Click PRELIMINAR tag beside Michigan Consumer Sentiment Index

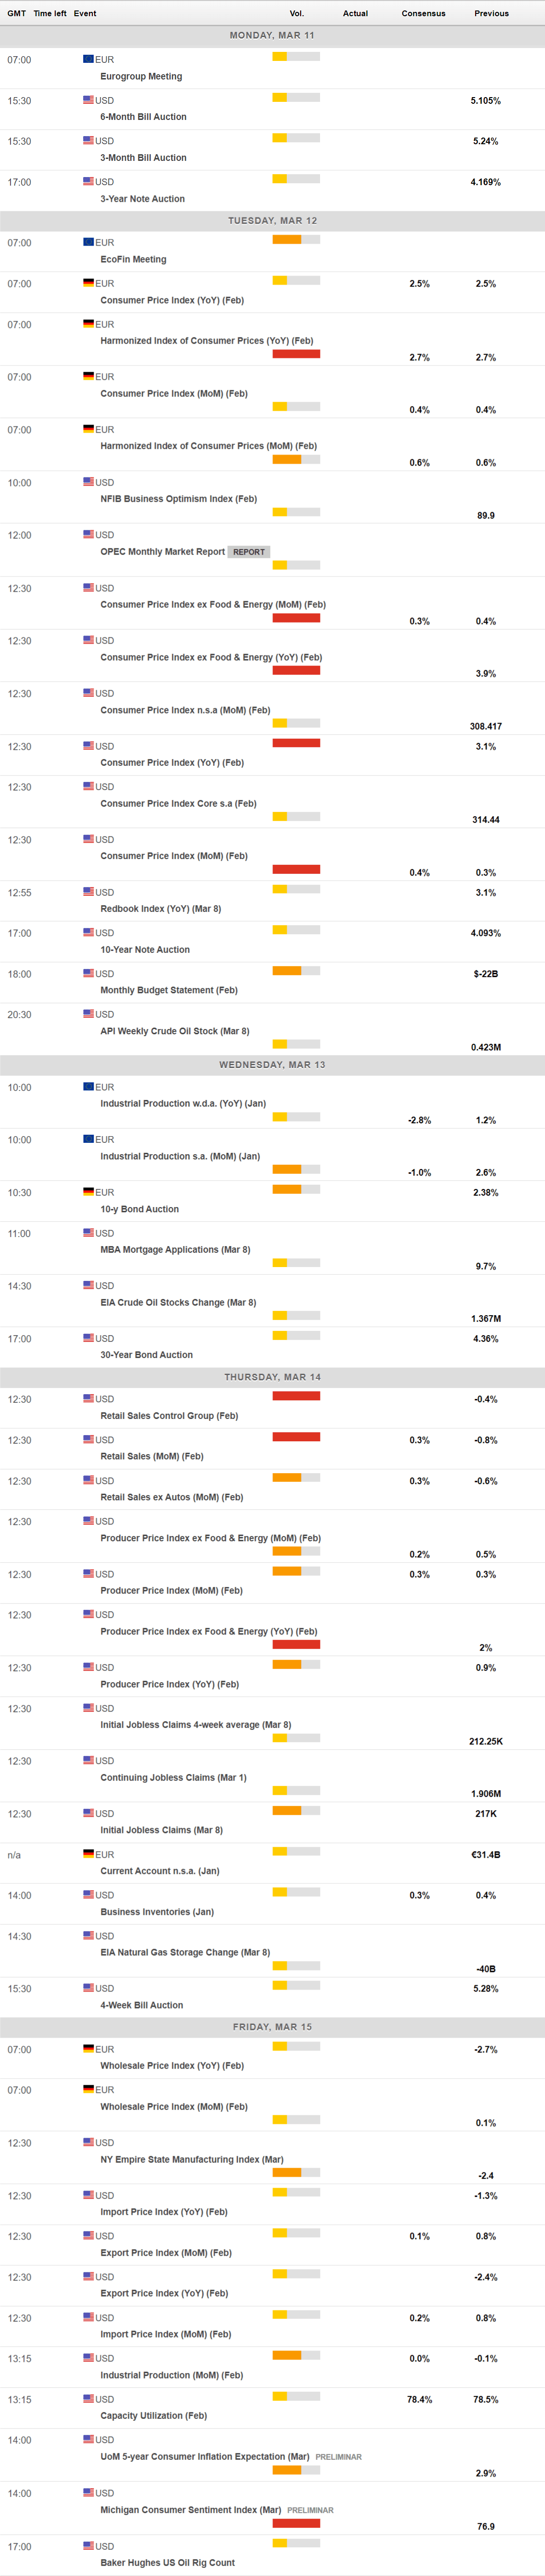pyautogui.click(x=310, y=2510)
